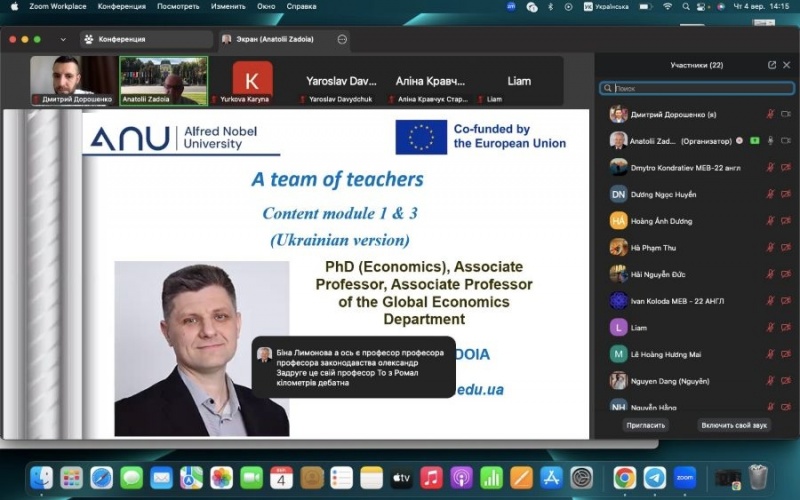Open the Trash in the Dock
This screenshot has height=500, width=800.
pos(758,478)
